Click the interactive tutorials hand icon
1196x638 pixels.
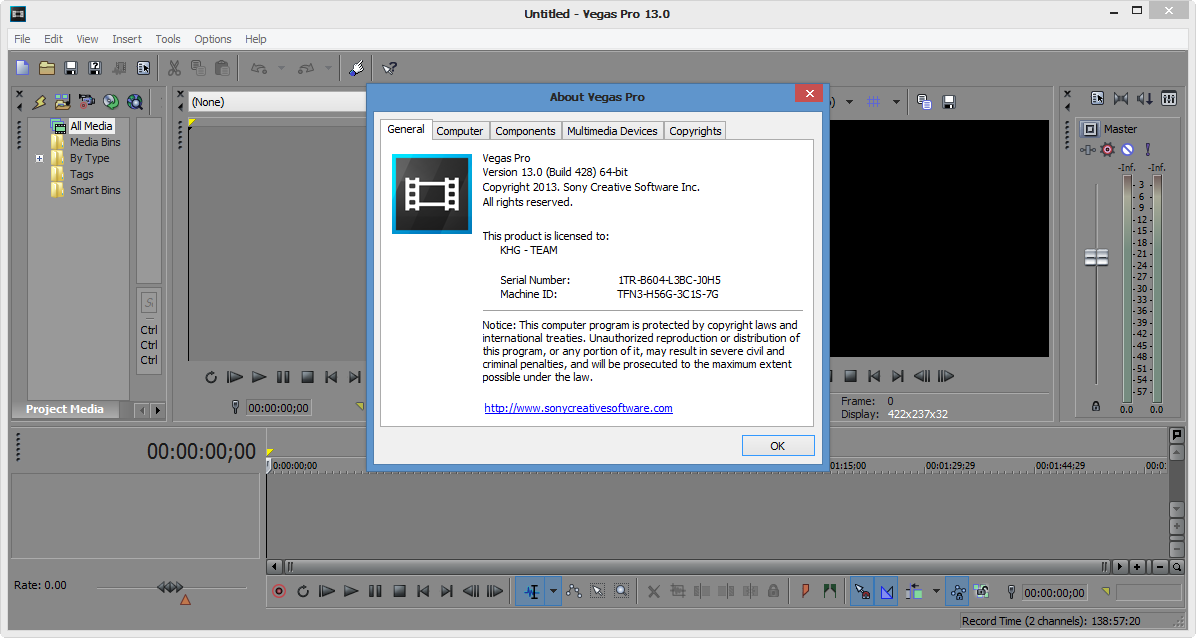[x=356, y=68]
